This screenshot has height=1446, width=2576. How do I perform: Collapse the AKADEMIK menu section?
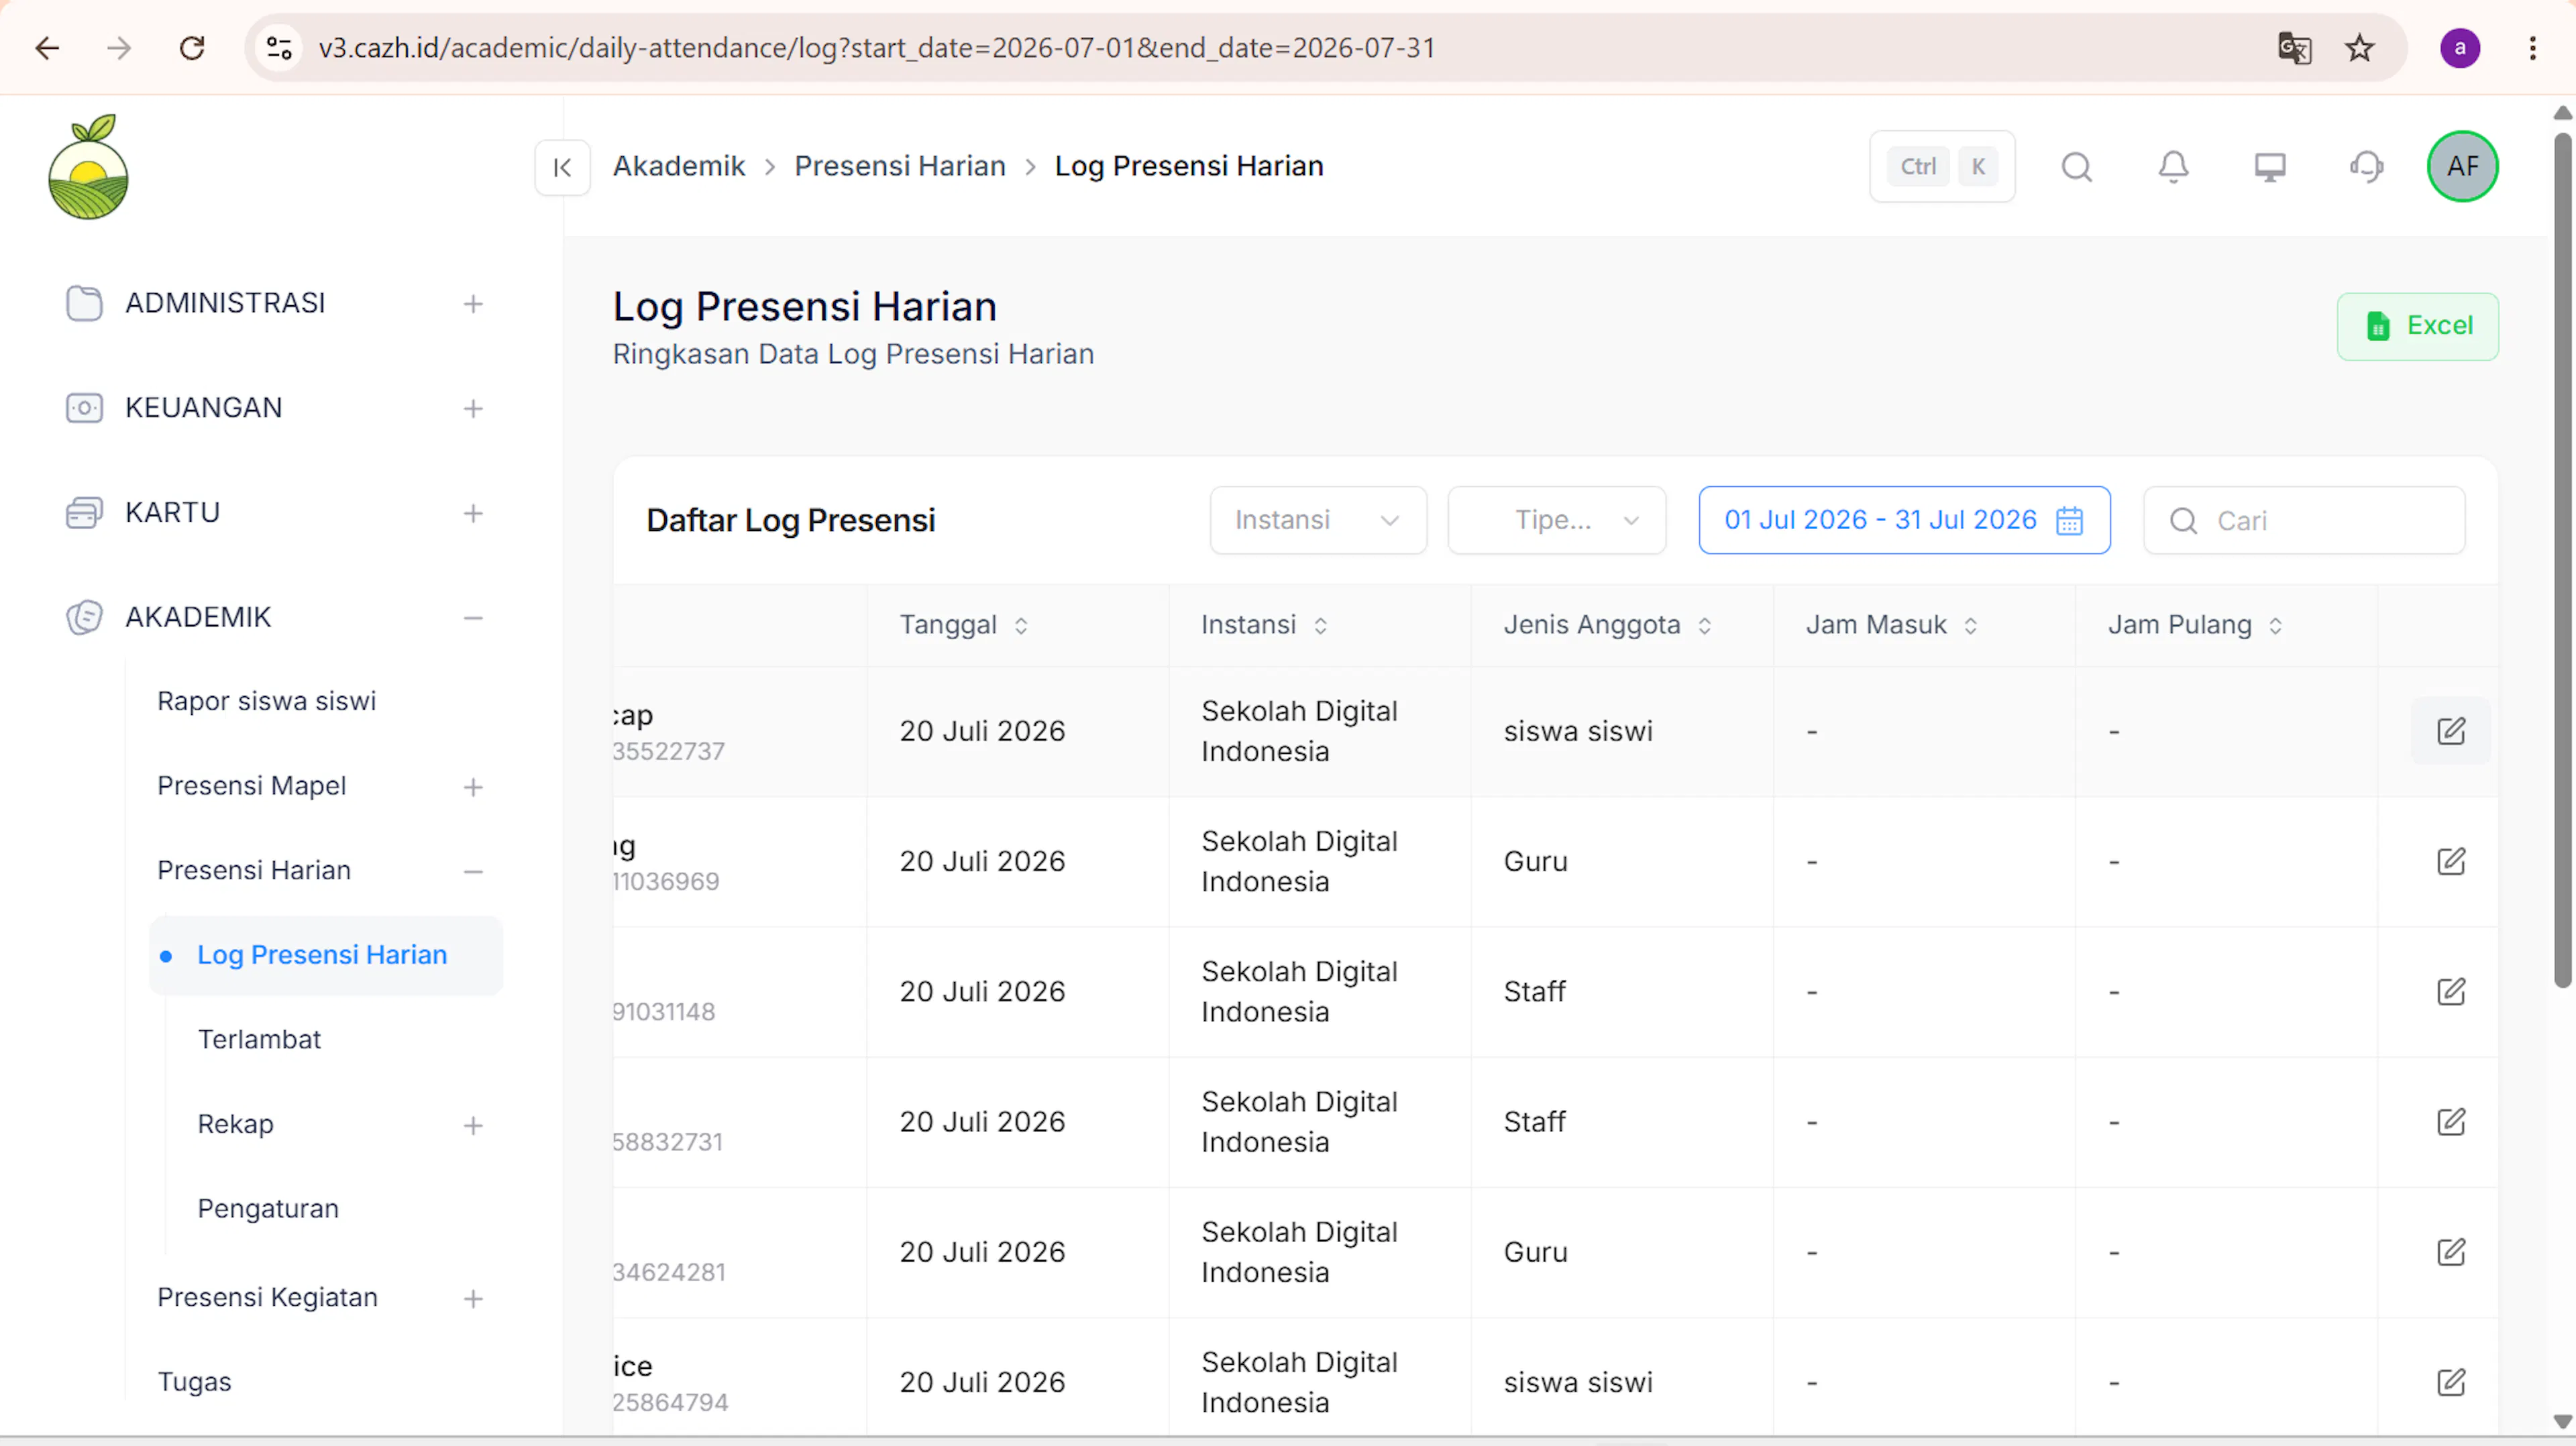tap(473, 619)
